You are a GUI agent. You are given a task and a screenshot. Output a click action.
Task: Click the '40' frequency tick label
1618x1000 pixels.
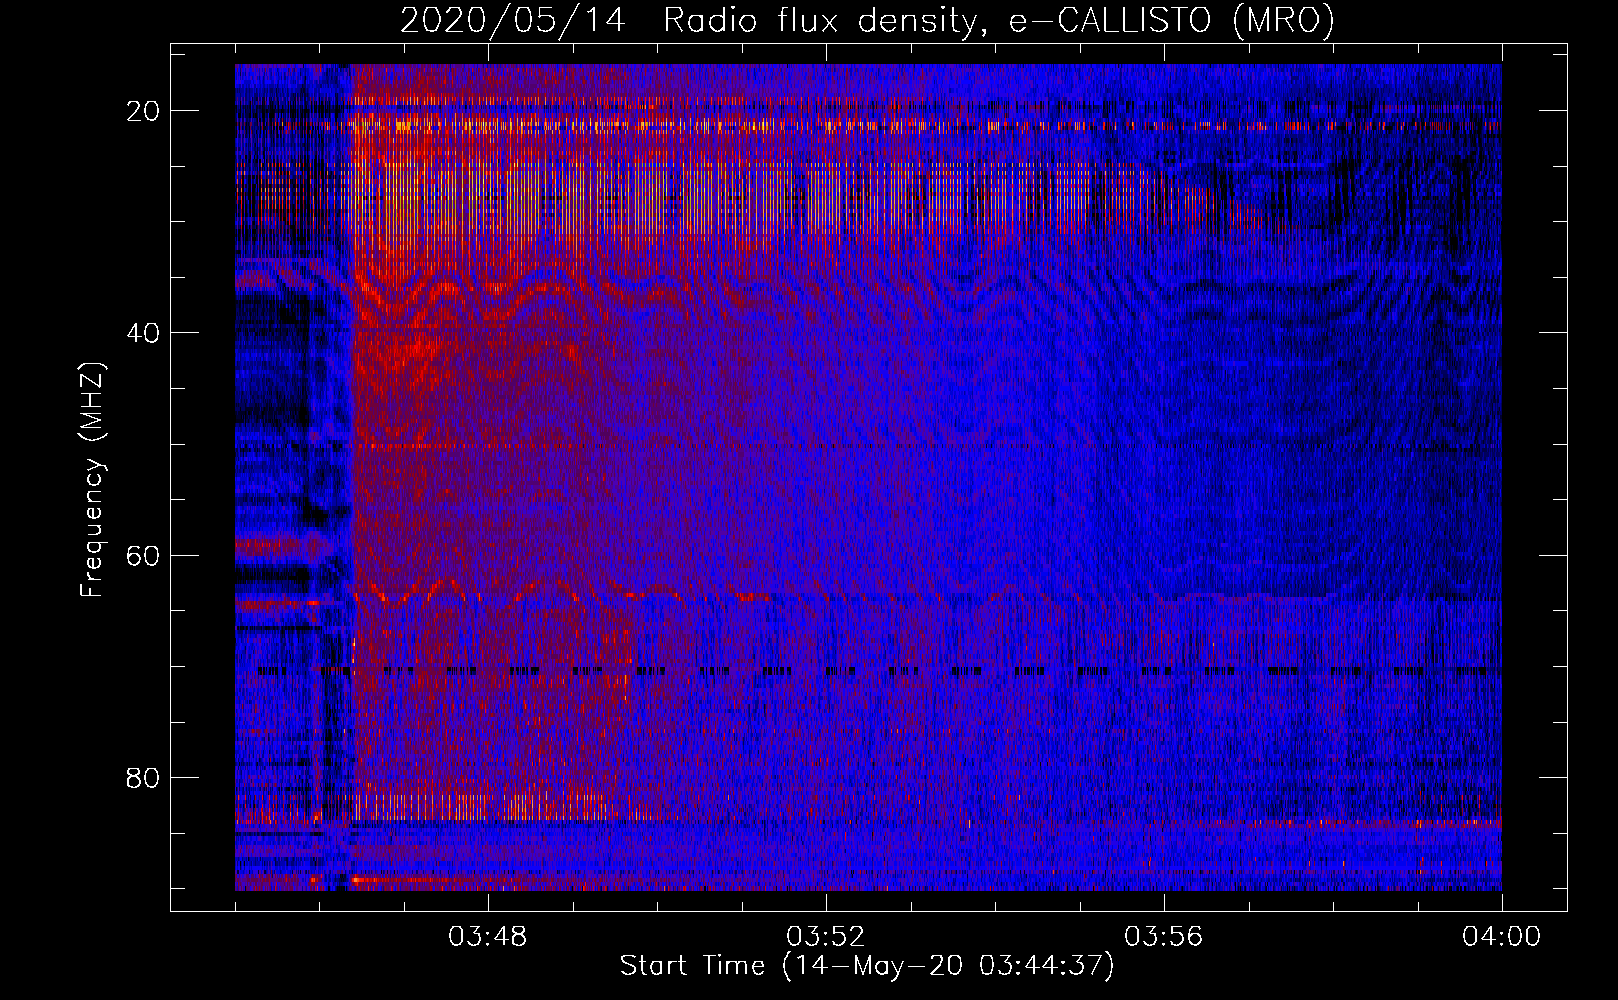click(x=144, y=333)
